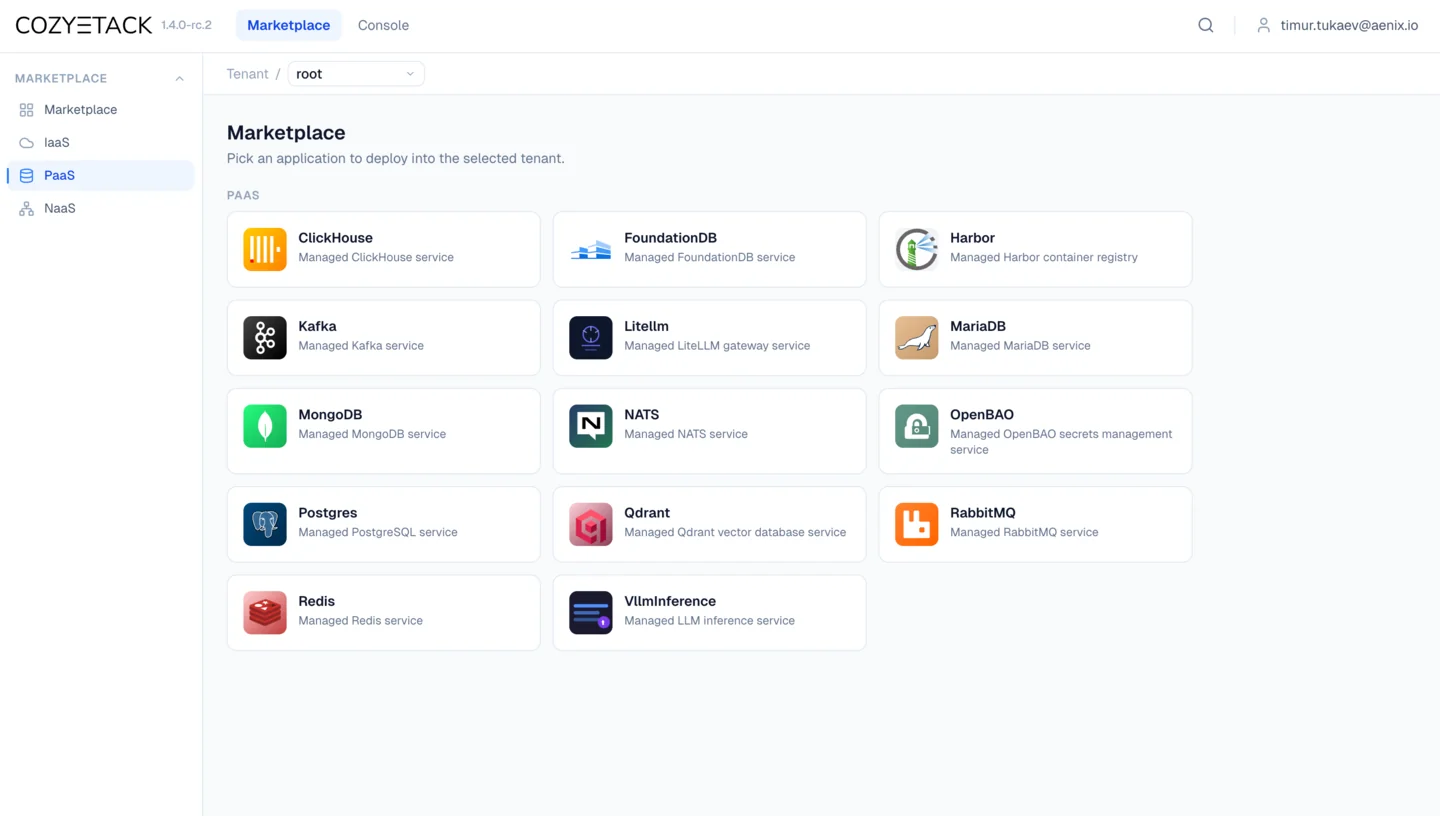Click the RabbitMQ app icon
The height and width of the screenshot is (816, 1440).
point(917,524)
